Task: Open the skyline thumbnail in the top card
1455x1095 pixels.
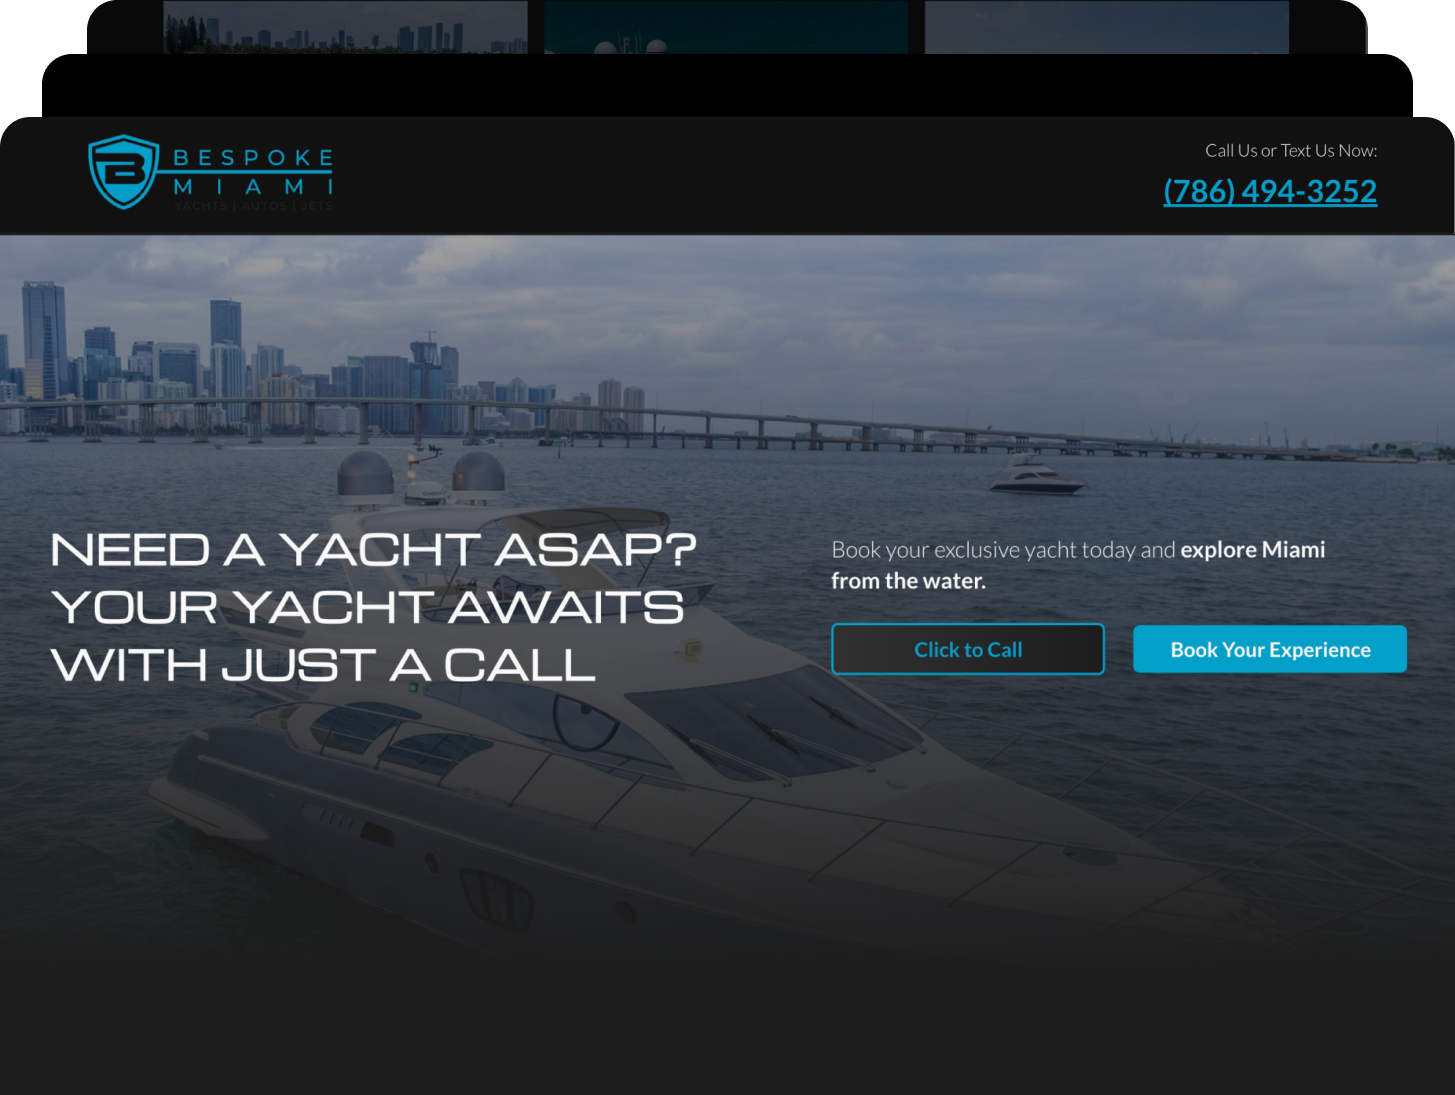Action: (x=345, y=27)
